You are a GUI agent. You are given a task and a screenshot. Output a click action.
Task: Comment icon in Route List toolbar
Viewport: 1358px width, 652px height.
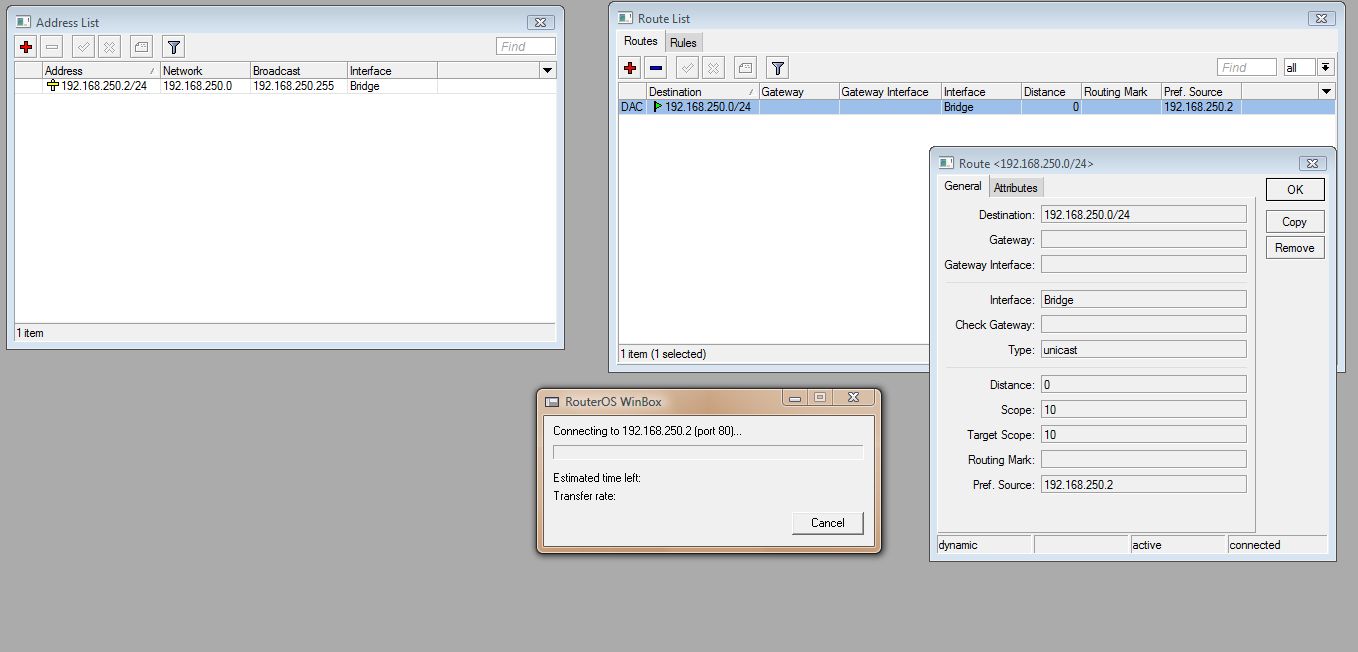745,68
